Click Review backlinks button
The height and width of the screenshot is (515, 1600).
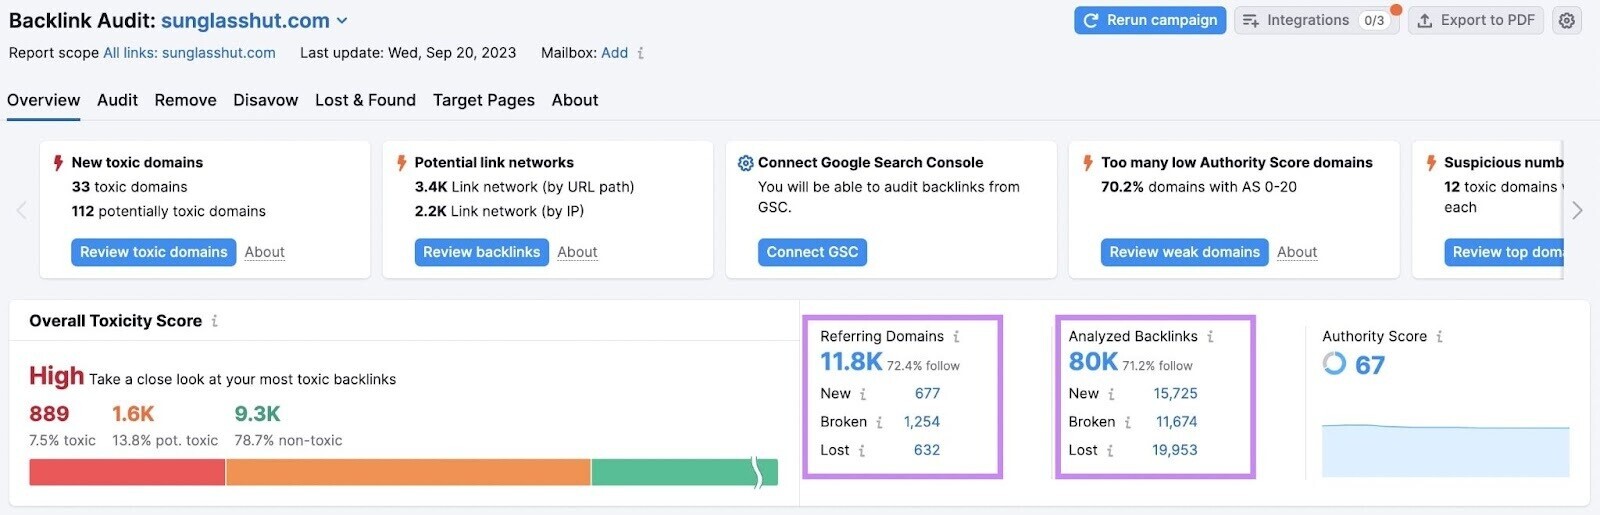(x=481, y=252)
